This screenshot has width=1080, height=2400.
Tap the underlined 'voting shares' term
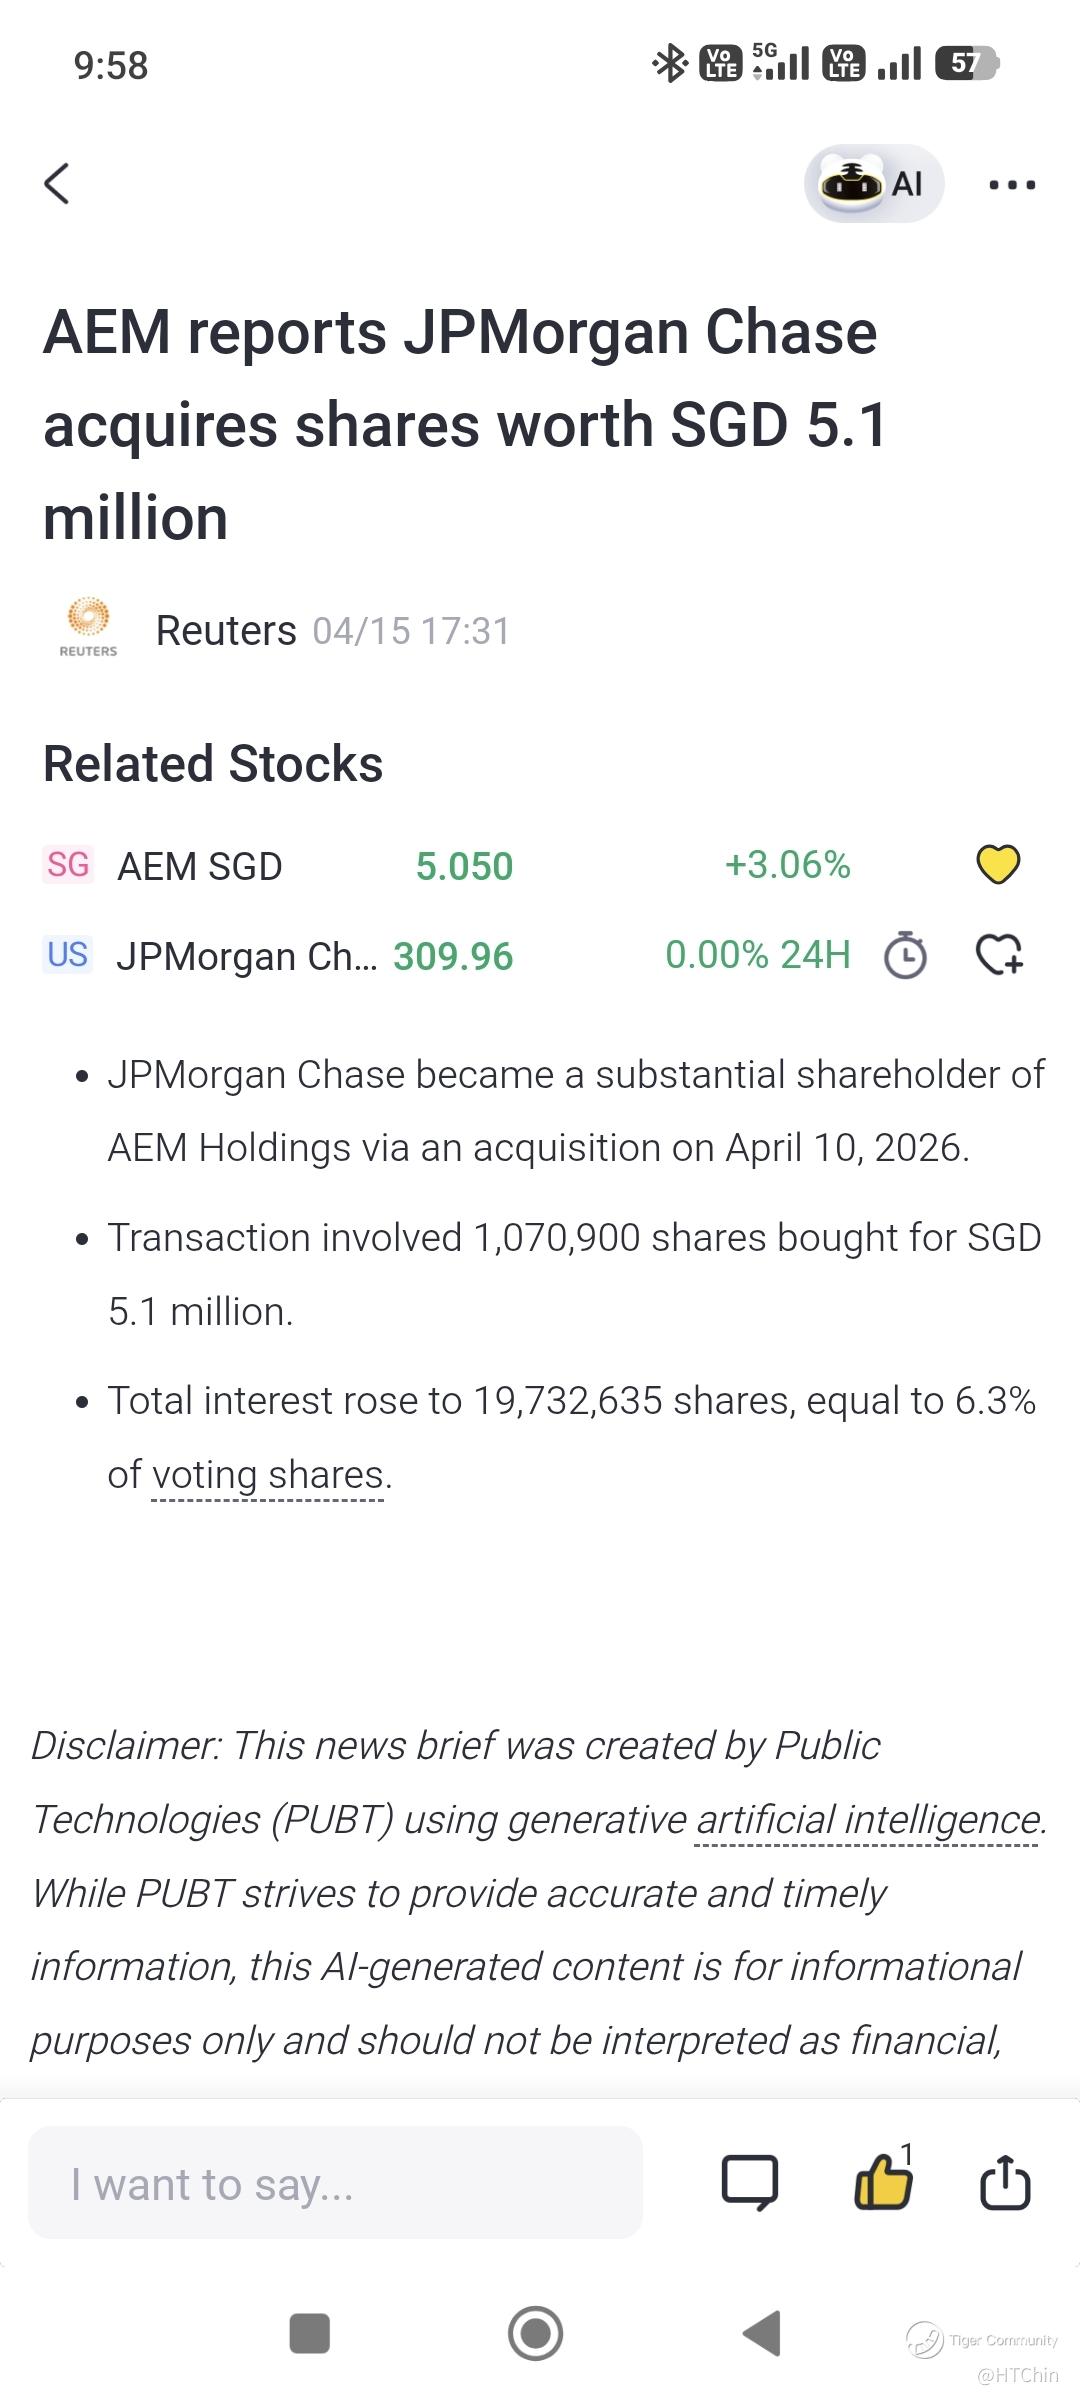click(268, 1476)
